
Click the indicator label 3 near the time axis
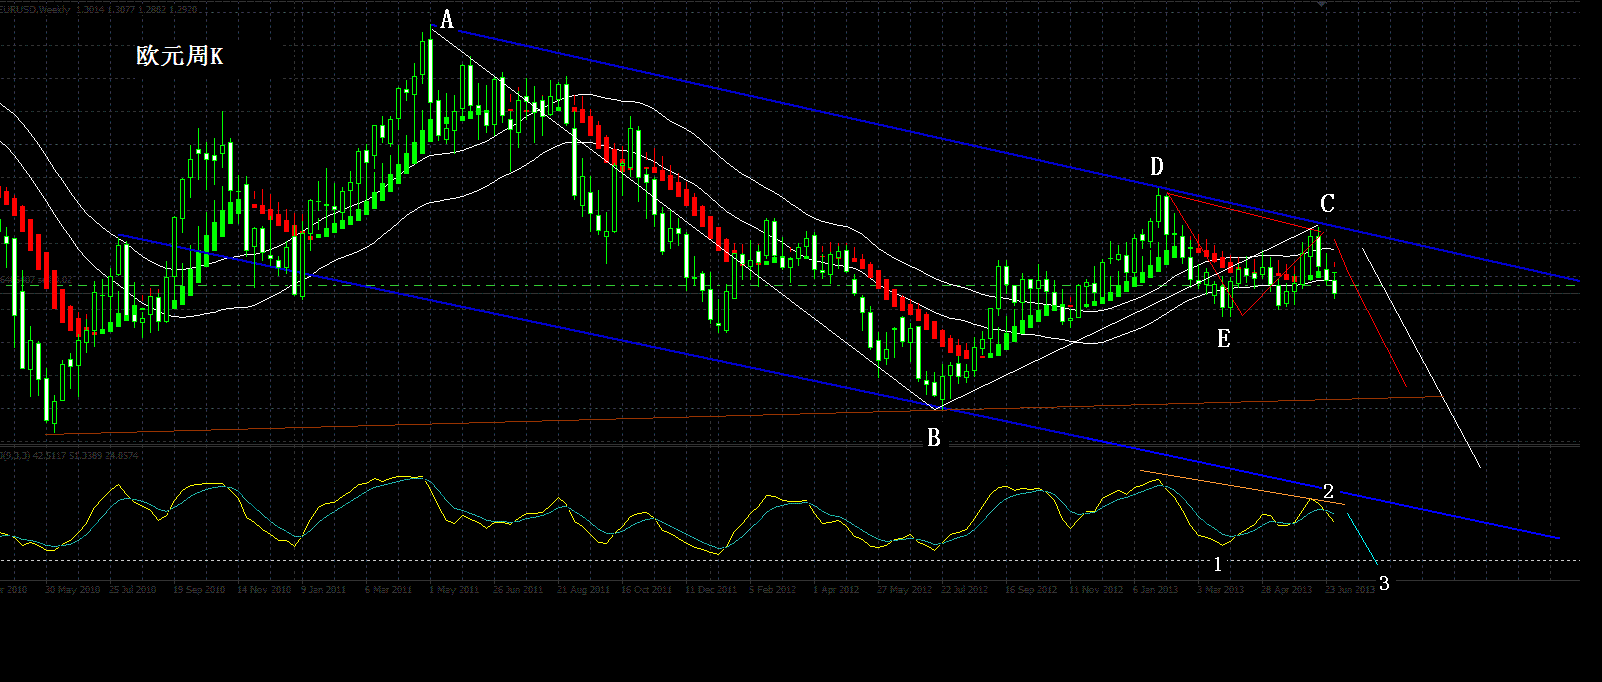click(1384, 583)
